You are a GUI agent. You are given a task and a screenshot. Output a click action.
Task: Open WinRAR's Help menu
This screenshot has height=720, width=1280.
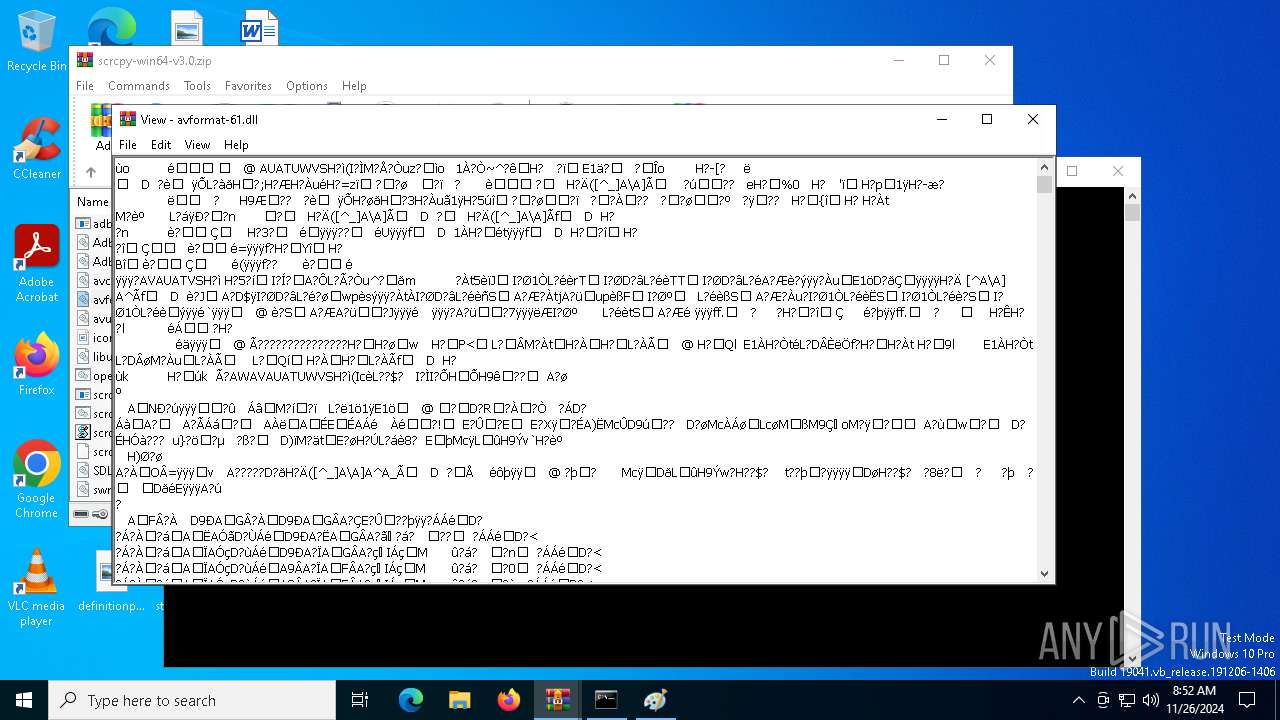coord(354,86)
